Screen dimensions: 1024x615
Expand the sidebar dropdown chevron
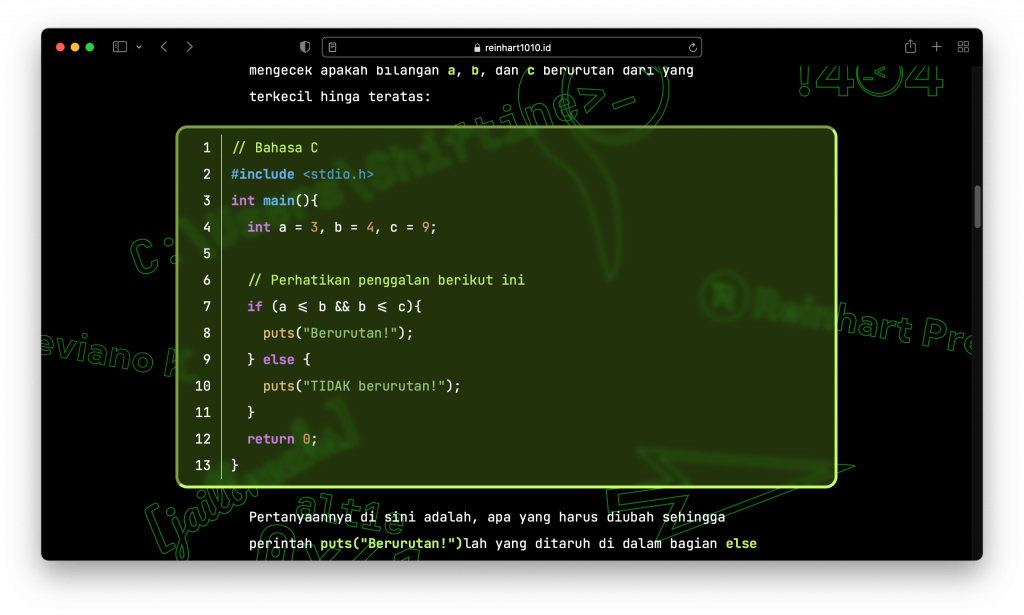point(138,47)
